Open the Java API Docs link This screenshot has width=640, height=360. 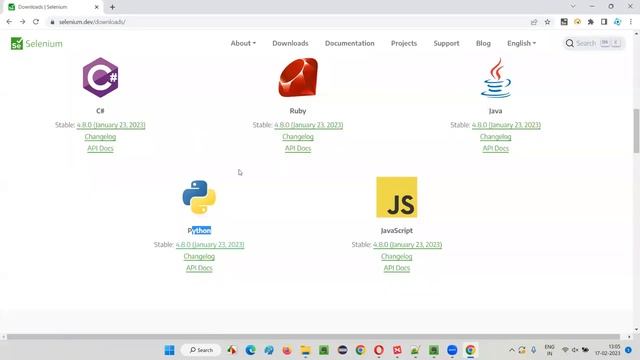pyautogui.click(x=496, y=148)
